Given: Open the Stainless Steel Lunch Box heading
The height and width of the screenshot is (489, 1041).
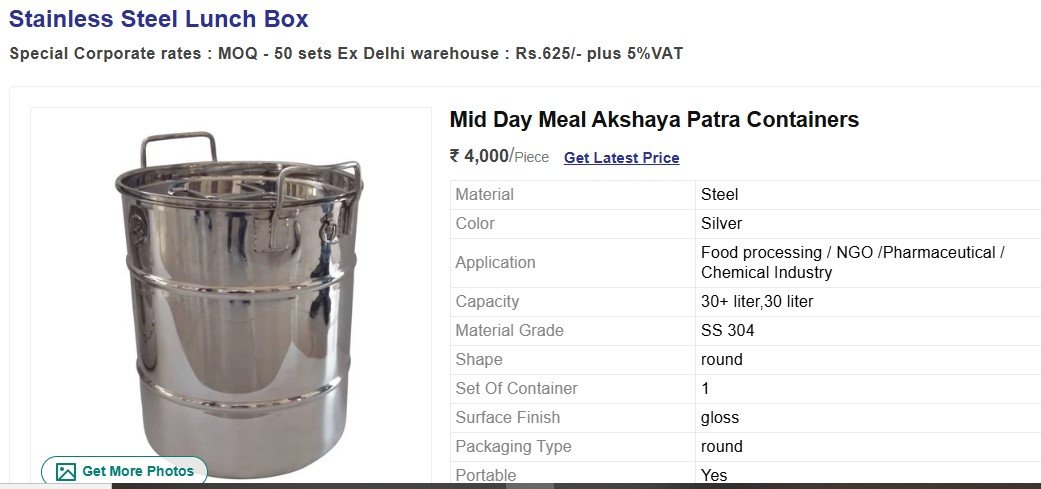Looking at the screenshot, I should click(x=159, y=19).
